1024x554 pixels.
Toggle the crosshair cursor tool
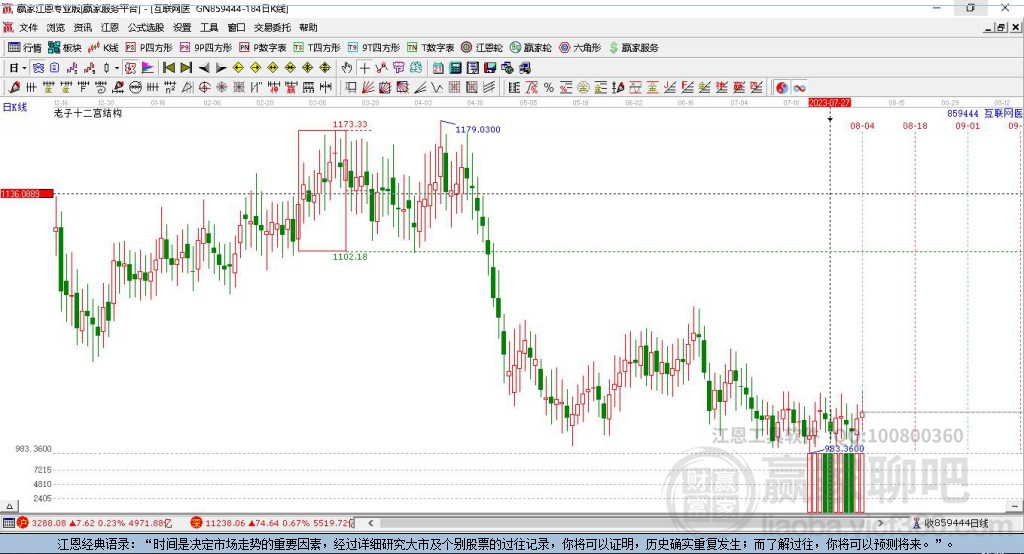click(x=364, y=68)
